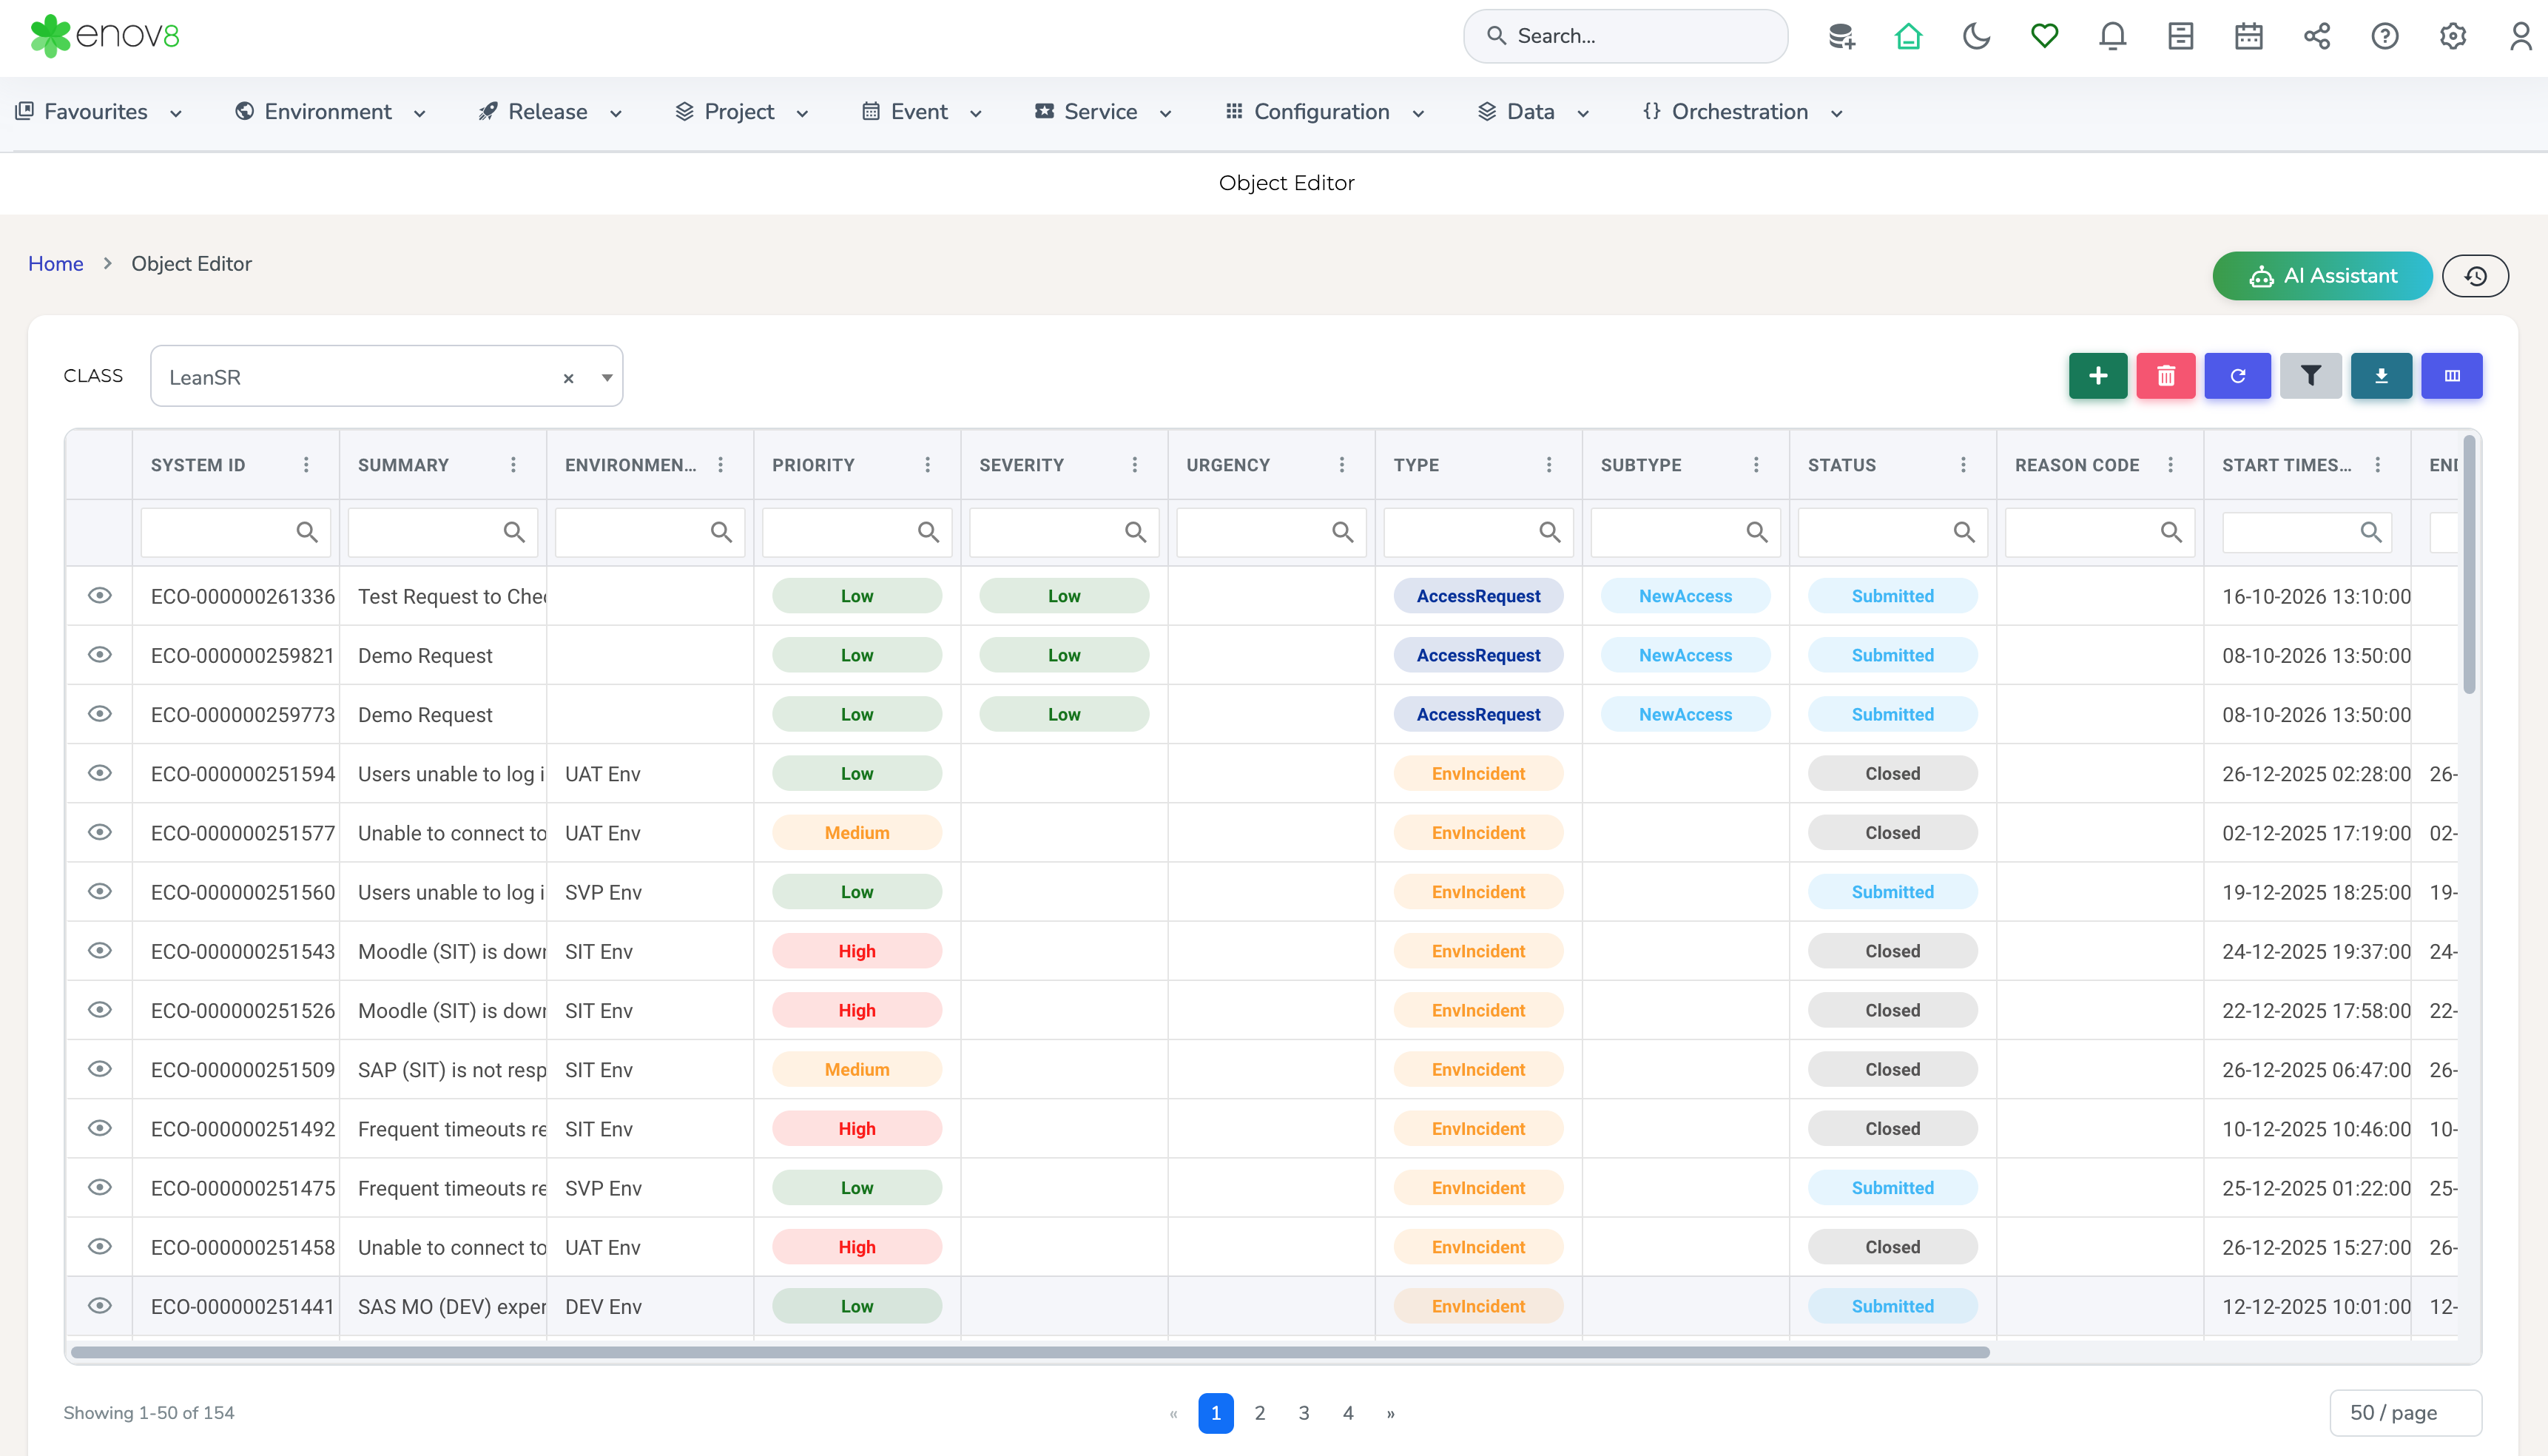Open the calendar icon in header

pos(2249,37)
